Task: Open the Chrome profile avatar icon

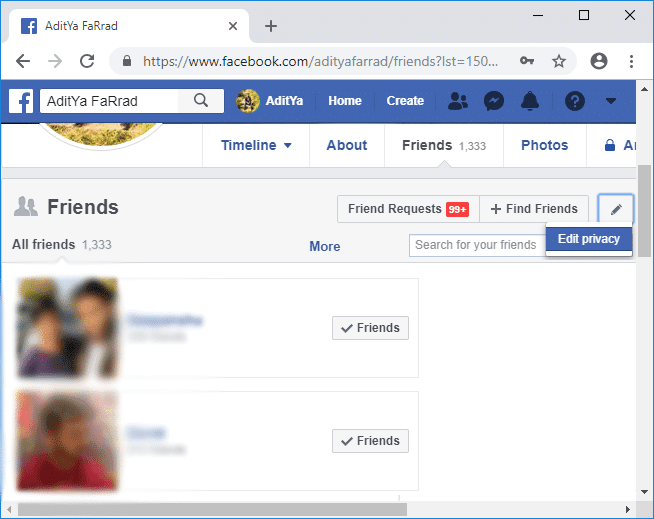Action: [599, 61]
